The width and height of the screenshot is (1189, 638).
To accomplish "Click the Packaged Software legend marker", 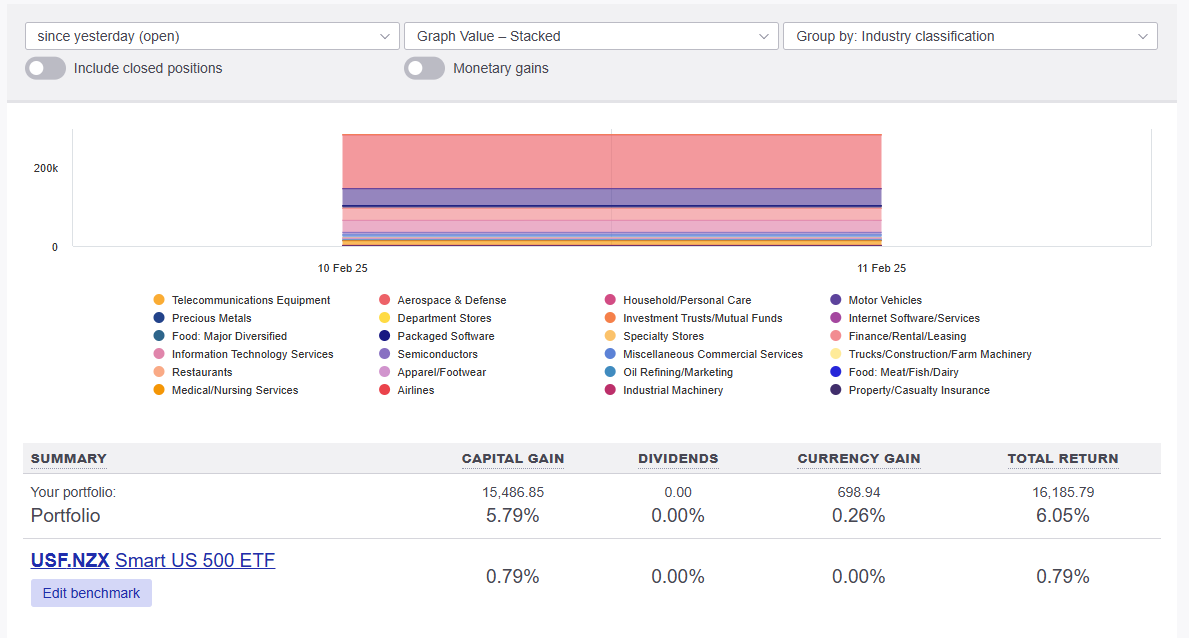I will pos(384,336).
